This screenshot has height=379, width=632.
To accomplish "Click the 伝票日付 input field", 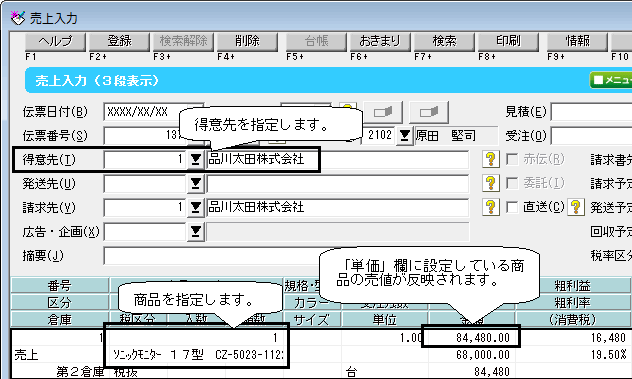I will click(x=153, y=112).
